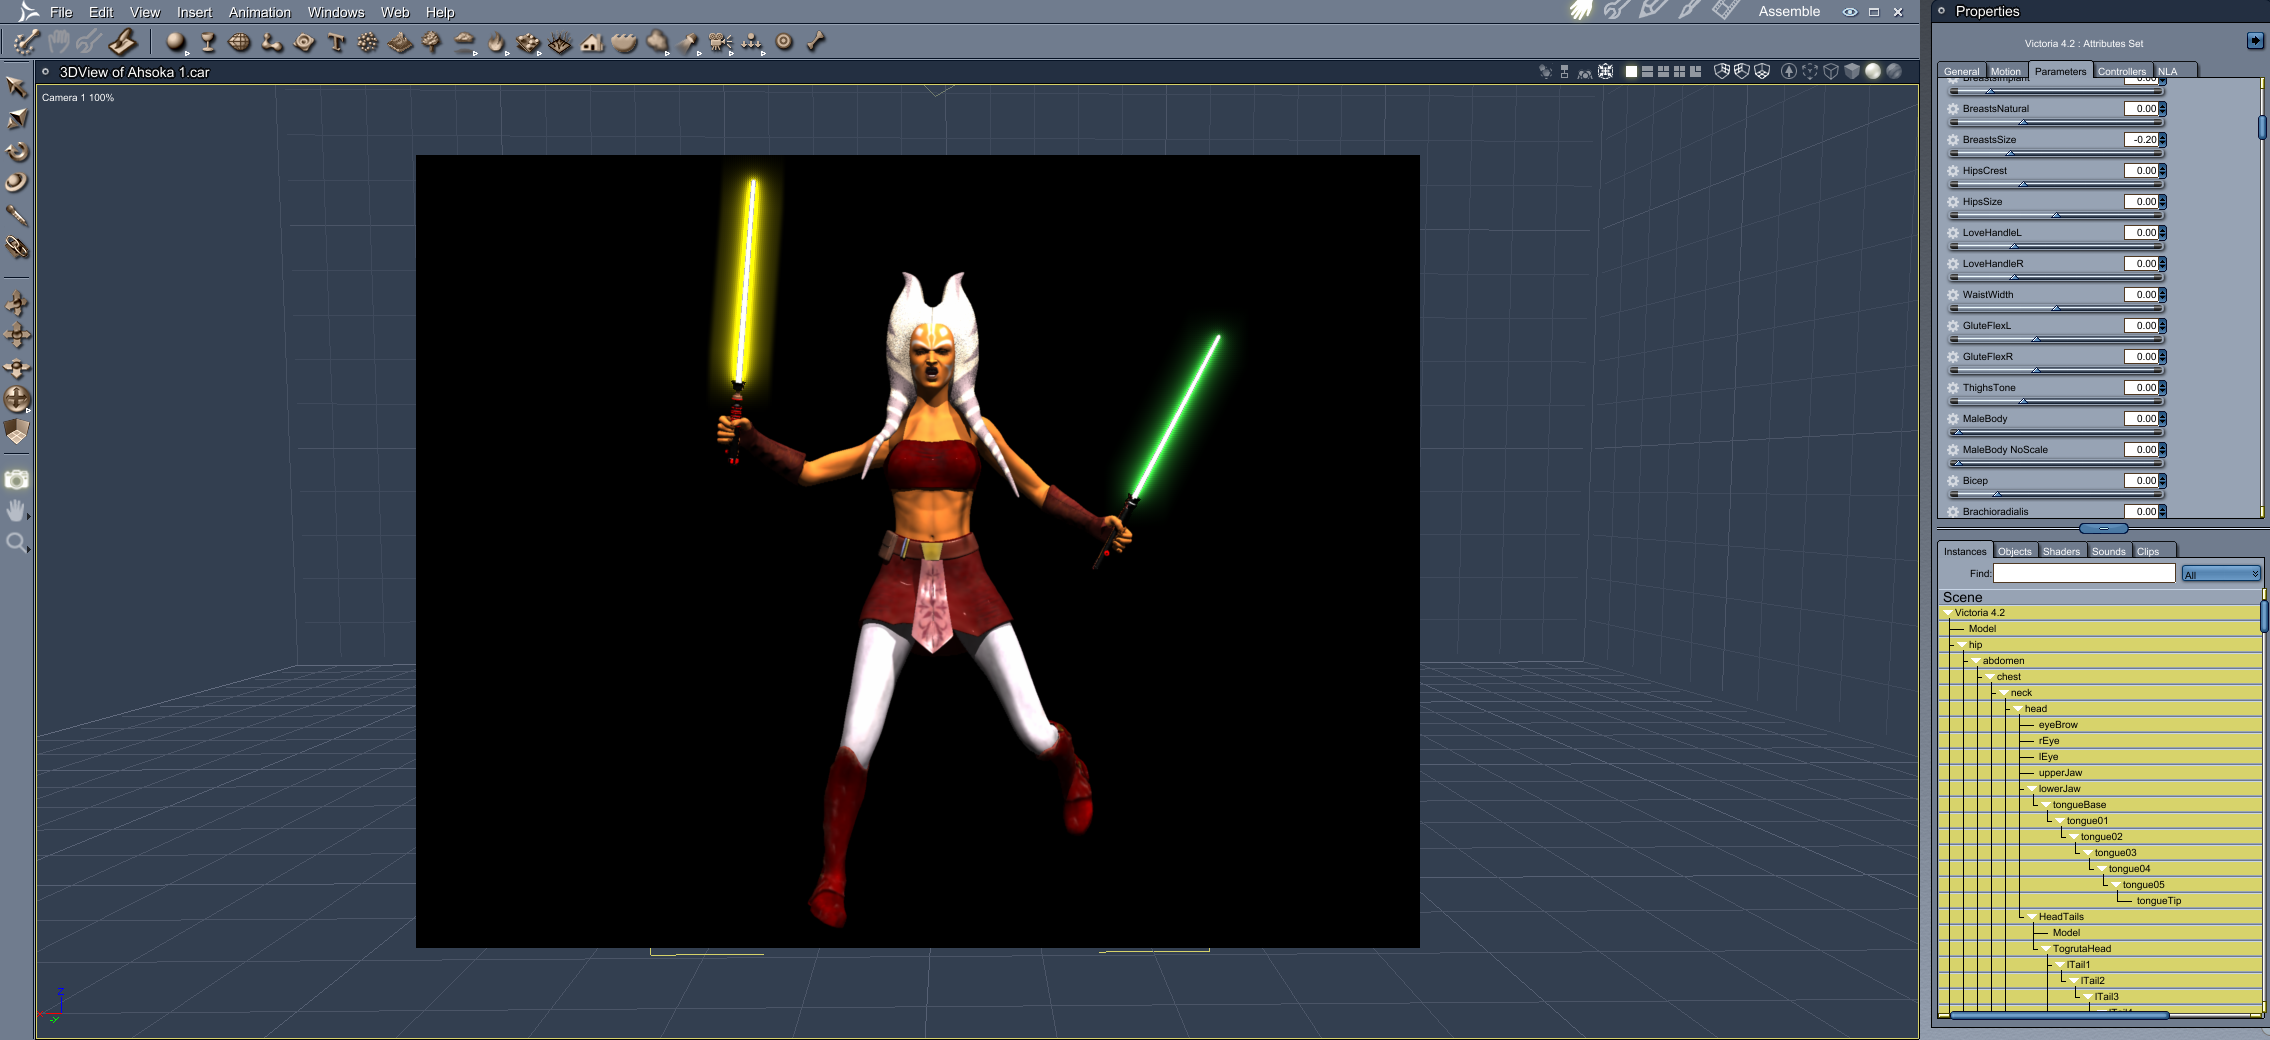Open the Storyboard room with the pencil icon
Image resolution: width=2270 pixels, height=1040 pixels.
[1653, 11]
